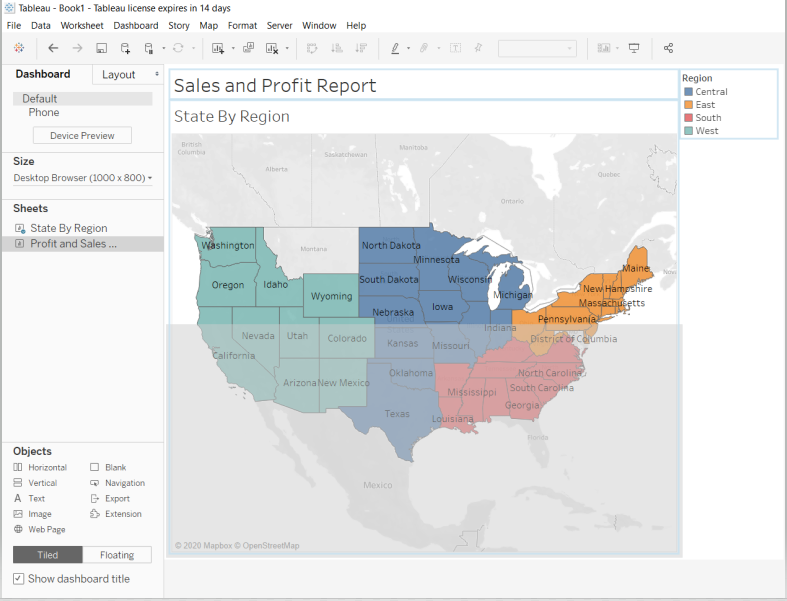This screenshot has width=787, height=601.
Task: Open the Dashboard menu
Action: tap(136, 26)
